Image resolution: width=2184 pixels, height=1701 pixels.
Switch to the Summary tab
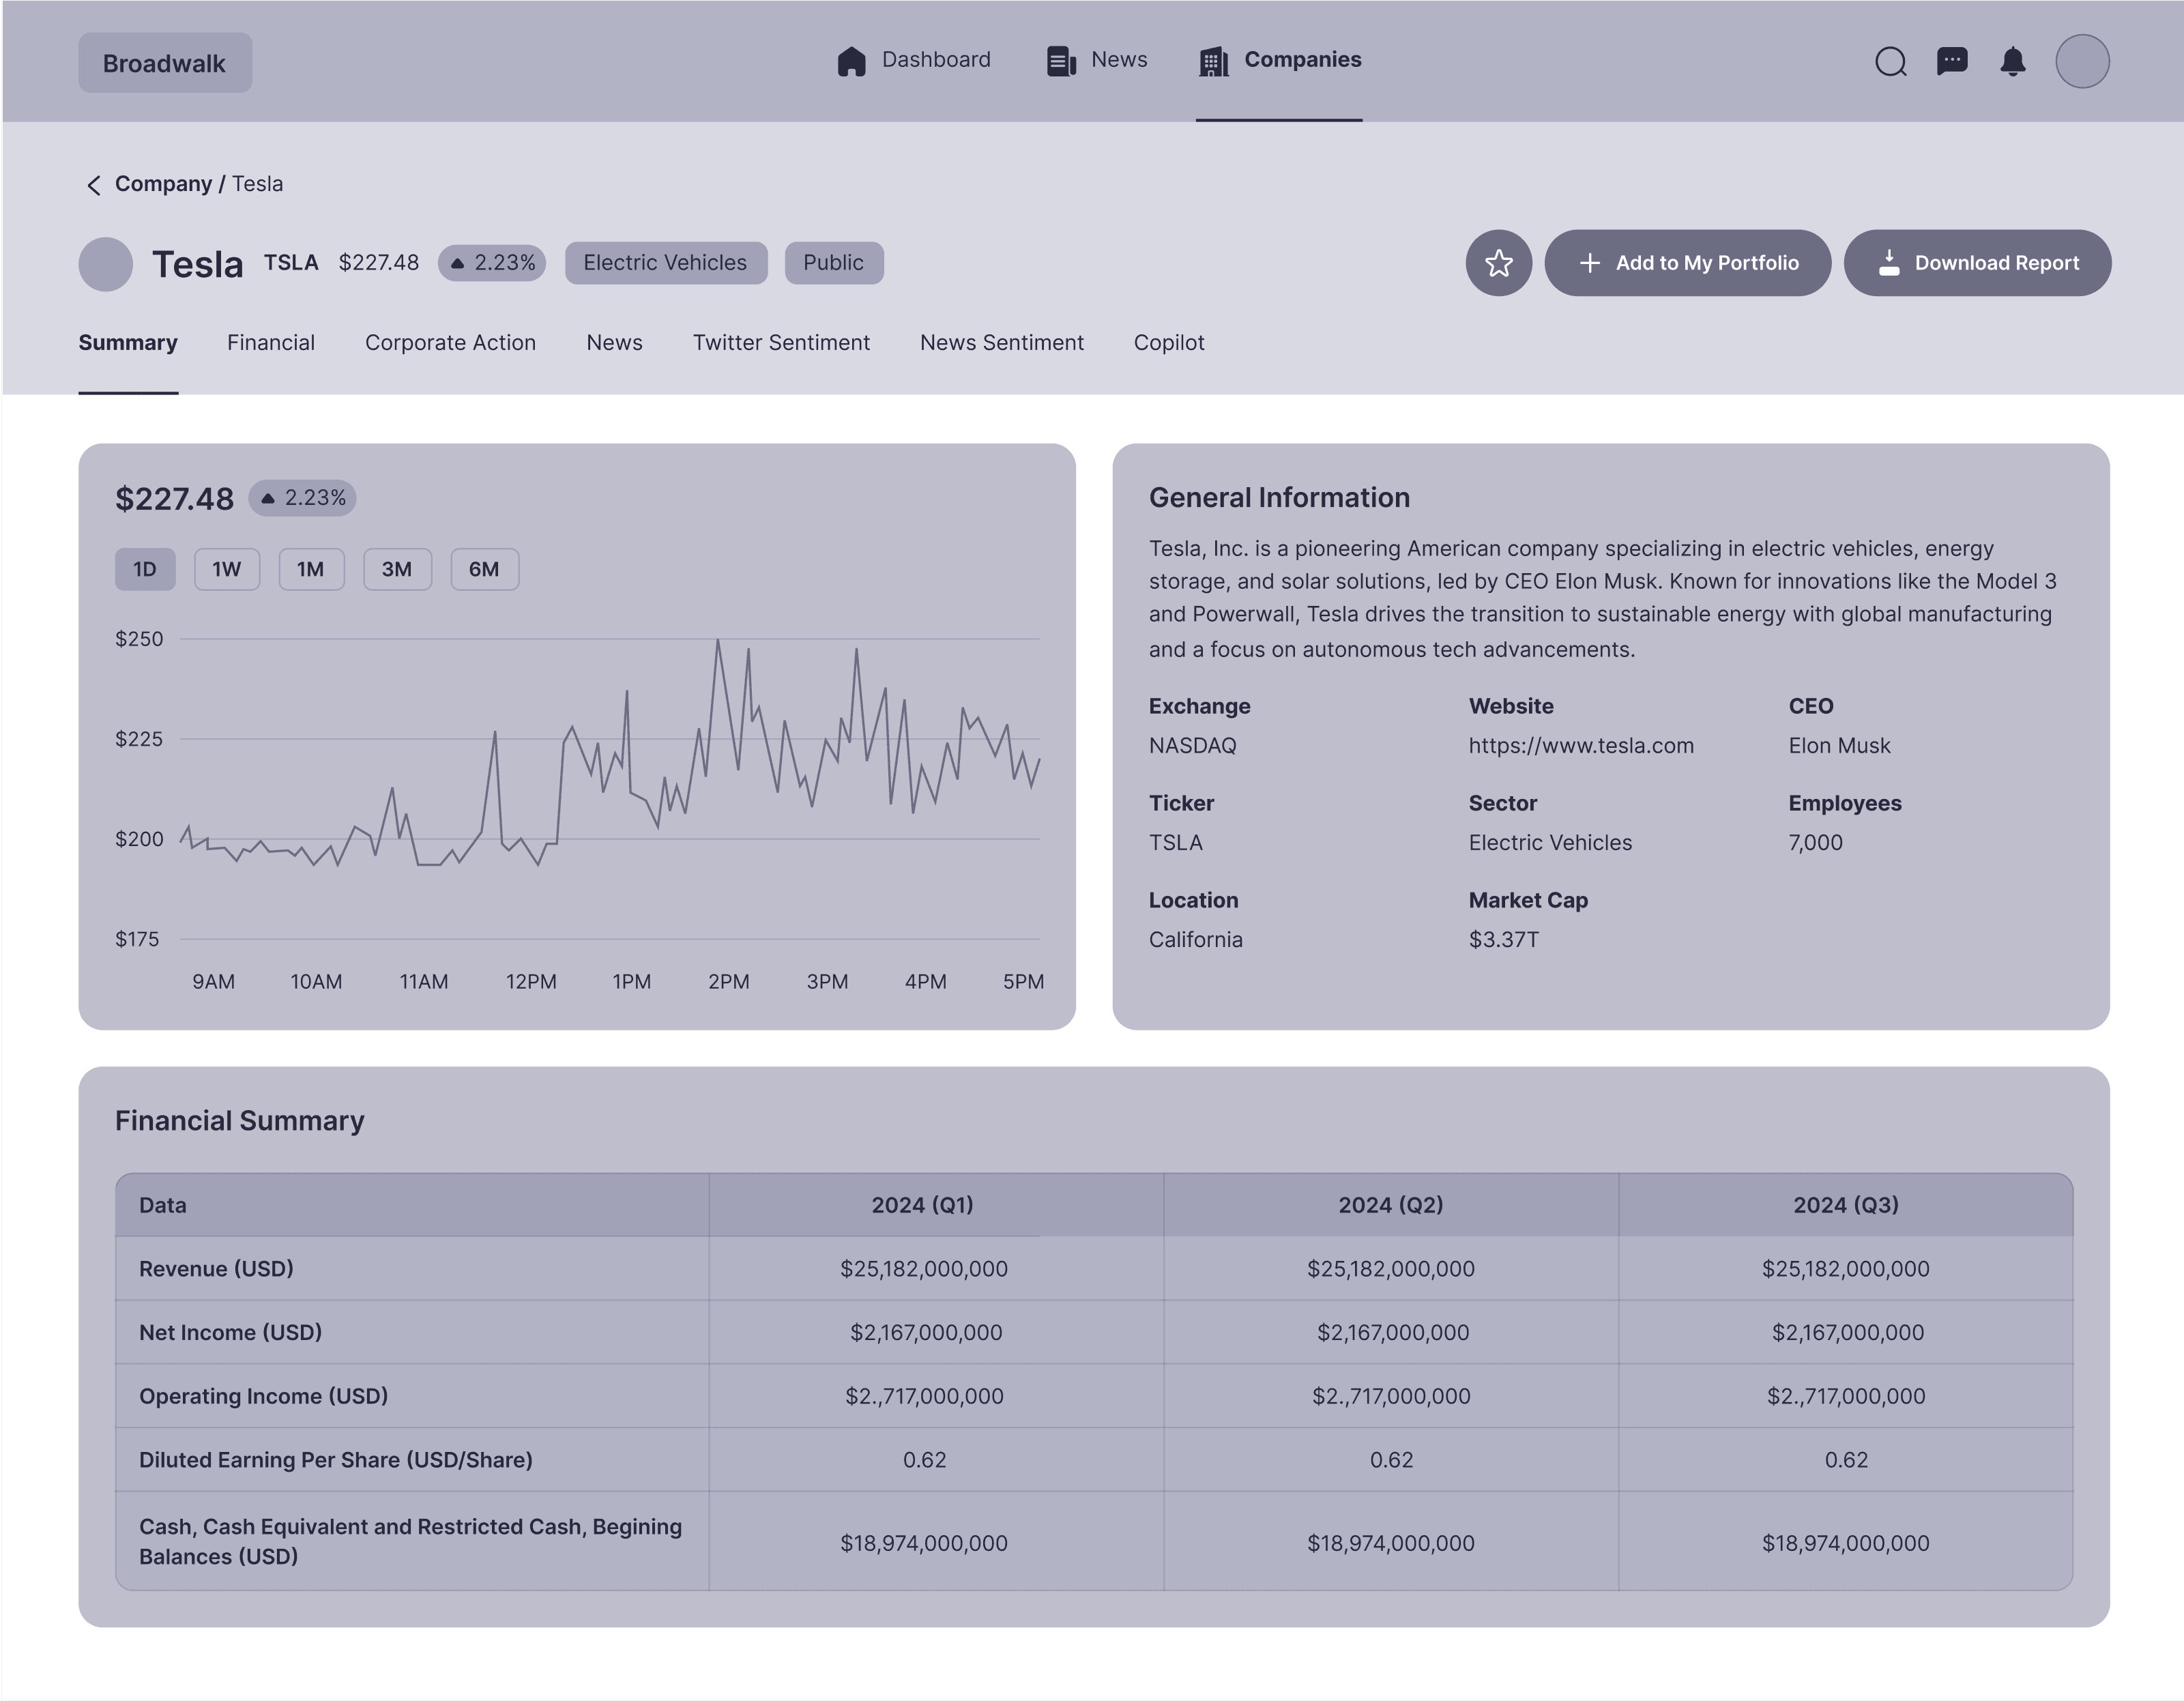tap(128, 343)
